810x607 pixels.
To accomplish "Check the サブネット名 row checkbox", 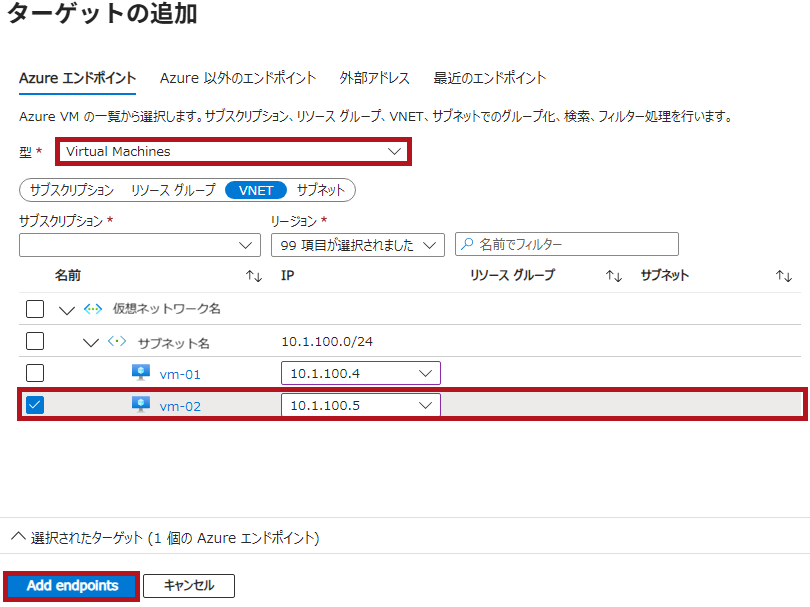I will tap(35, 341).
